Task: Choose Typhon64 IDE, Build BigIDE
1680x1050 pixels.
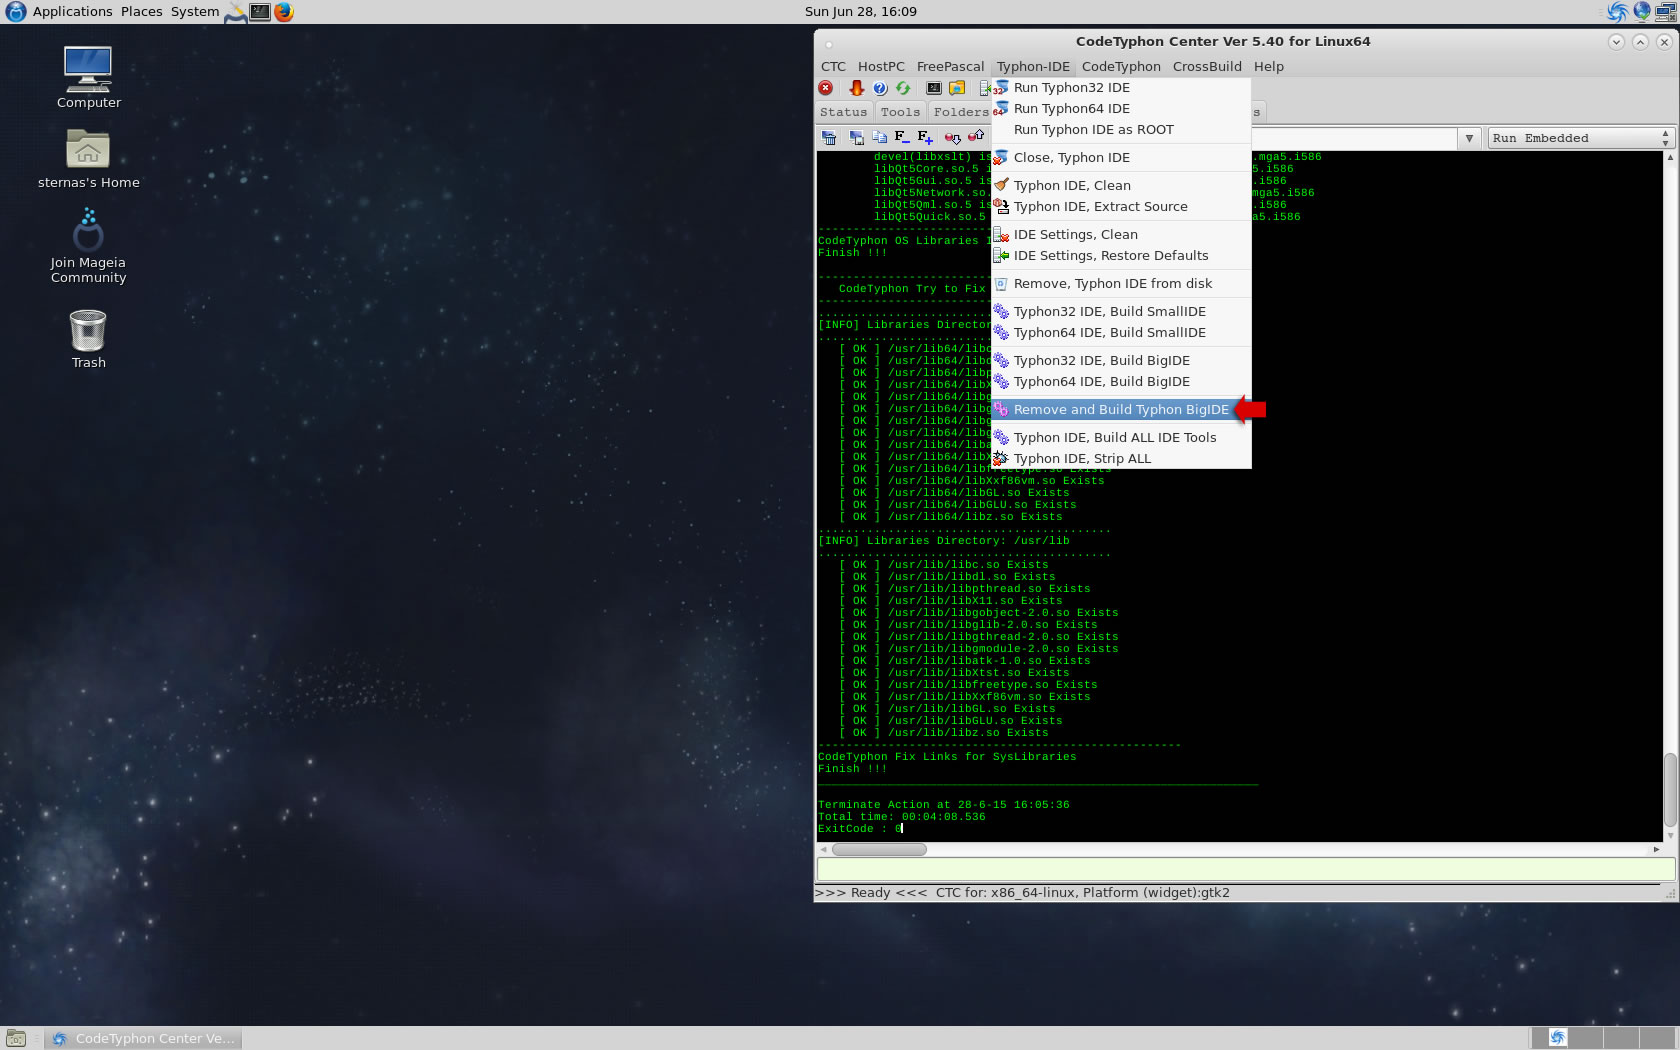Action: 1121,381
